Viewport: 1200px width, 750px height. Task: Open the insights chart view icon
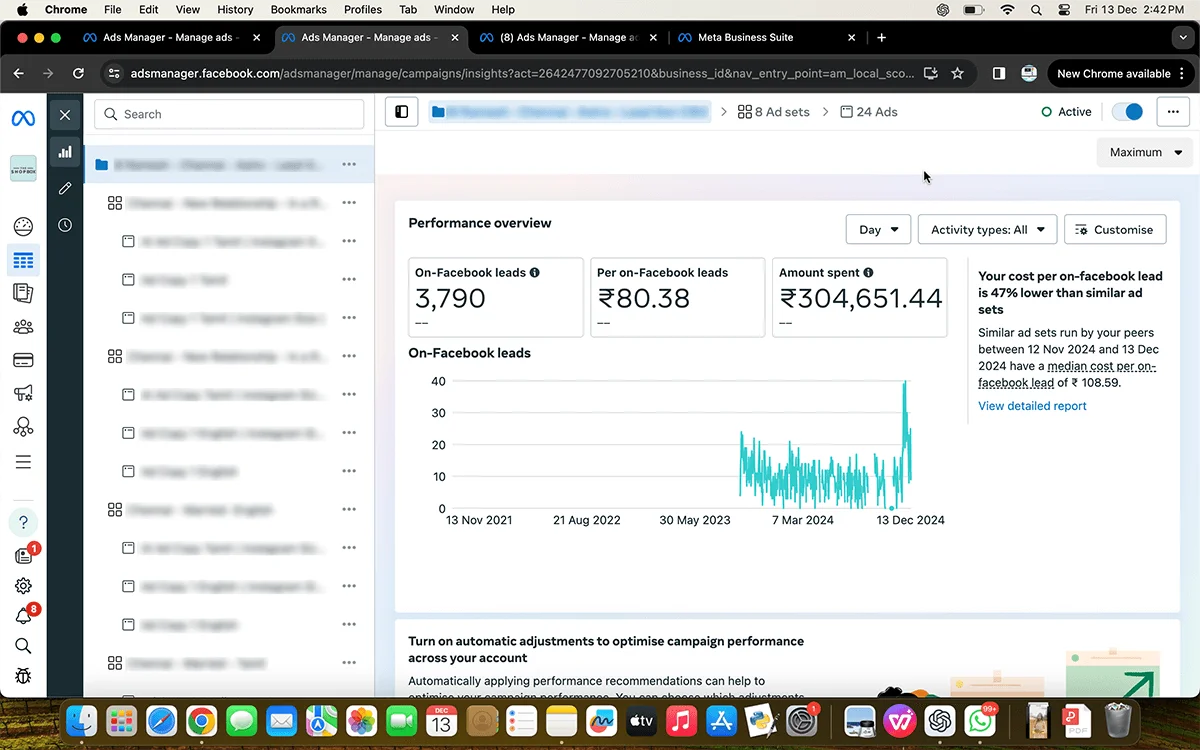65,152
